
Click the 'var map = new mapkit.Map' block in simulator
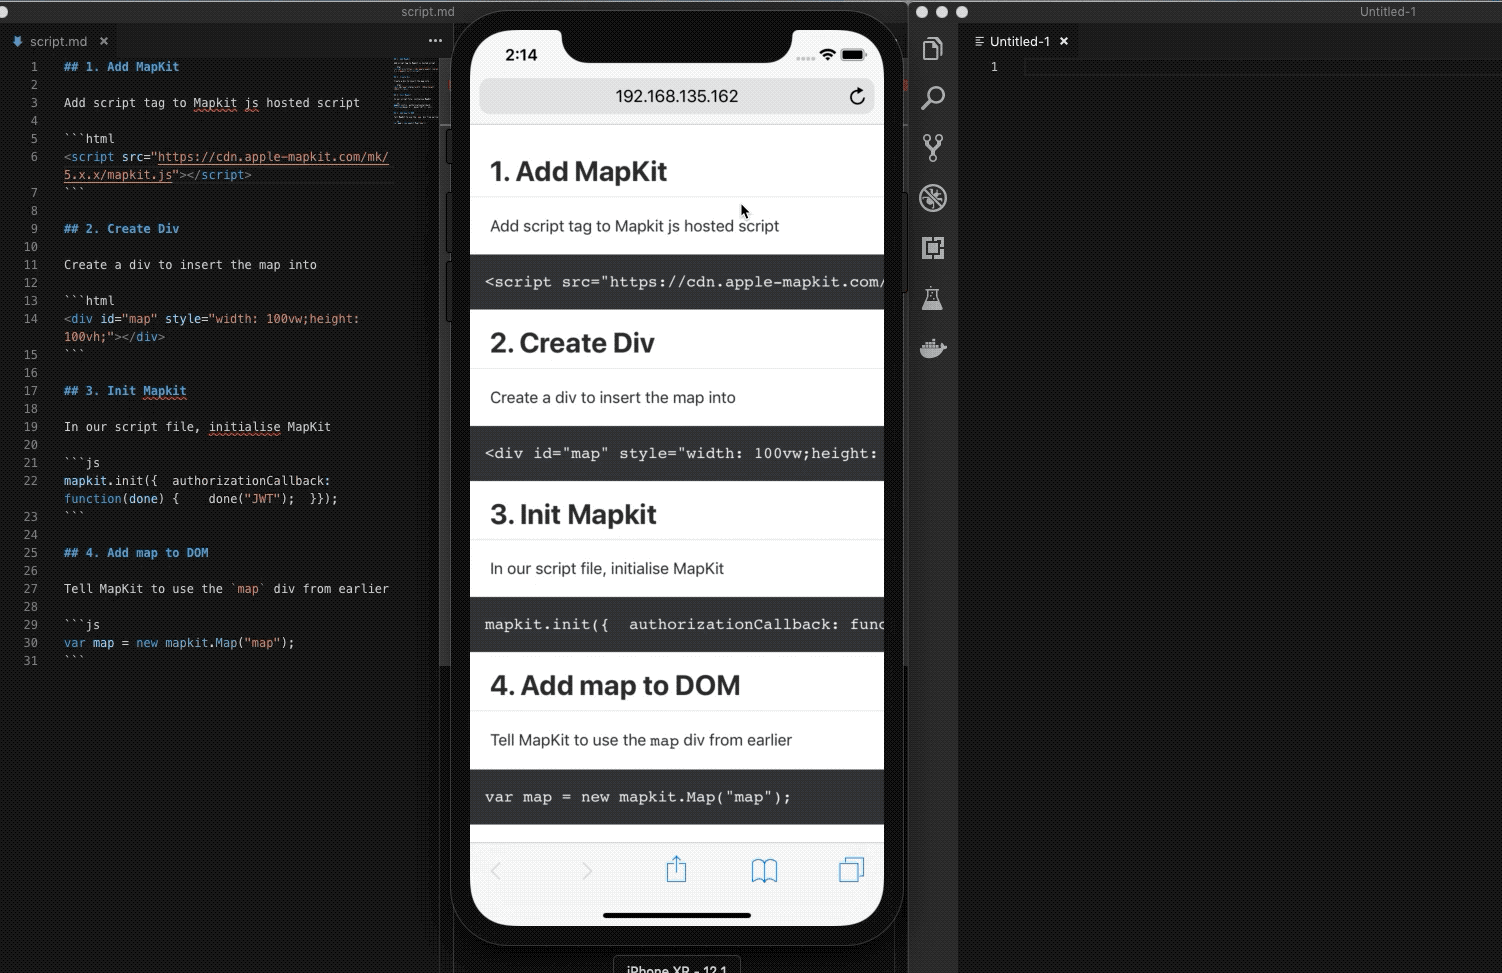point(677,797)
